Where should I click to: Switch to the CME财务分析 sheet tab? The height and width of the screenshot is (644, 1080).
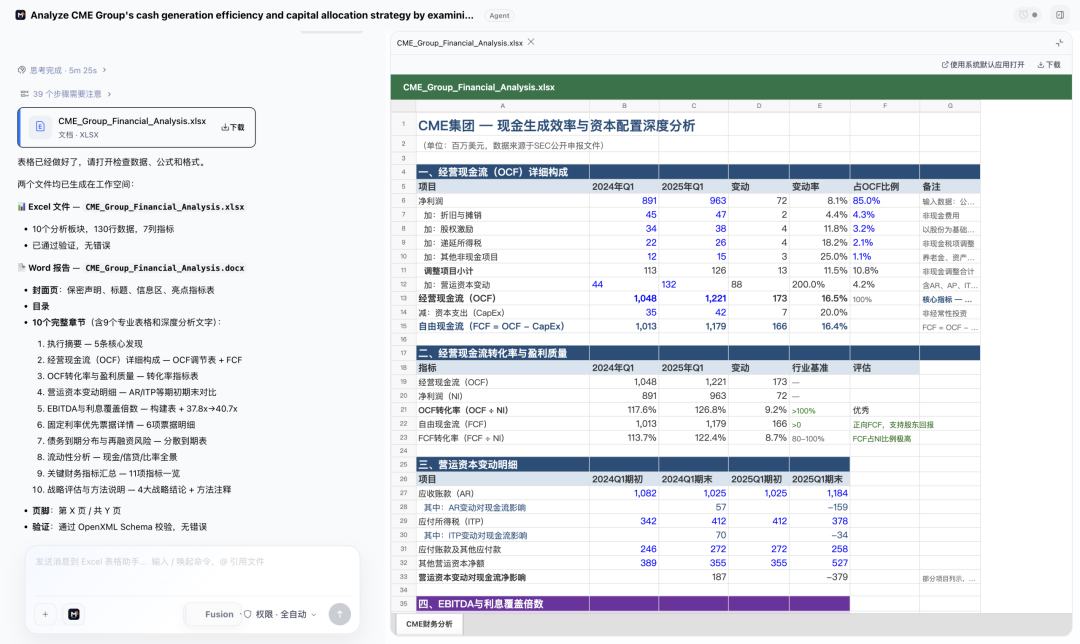(x=429, y=624)
